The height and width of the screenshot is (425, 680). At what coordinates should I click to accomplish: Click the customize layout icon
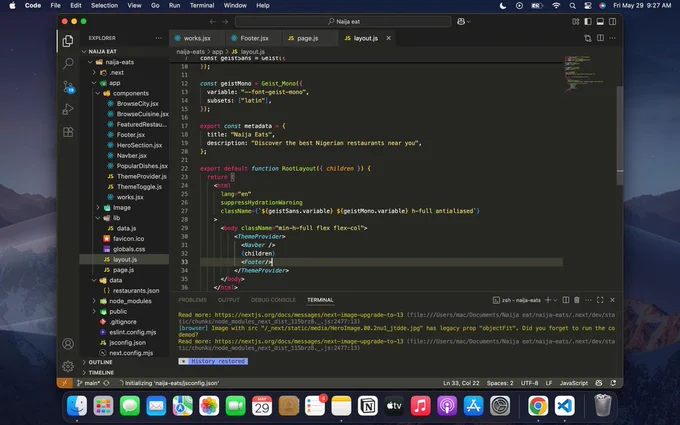(575, 22)
